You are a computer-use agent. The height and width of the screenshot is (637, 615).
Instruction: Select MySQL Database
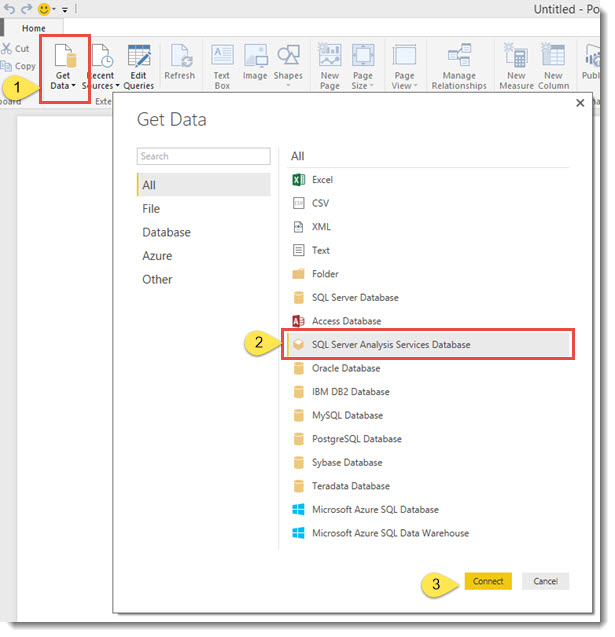[429, 415]
